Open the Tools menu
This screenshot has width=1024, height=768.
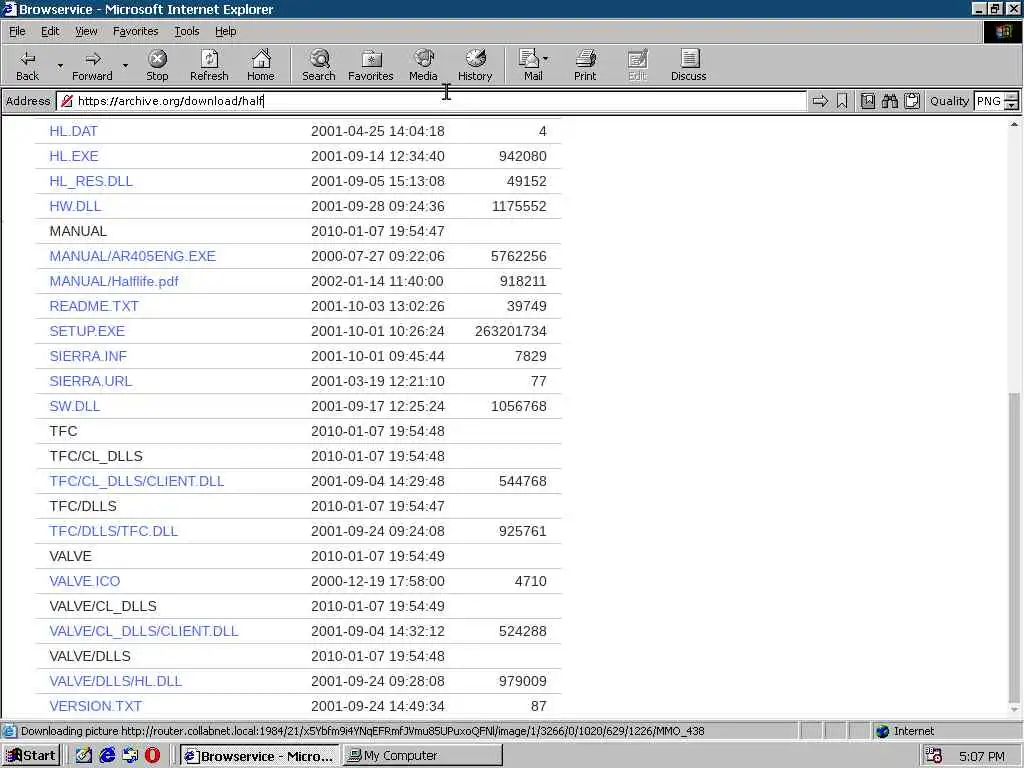(186, 31)
